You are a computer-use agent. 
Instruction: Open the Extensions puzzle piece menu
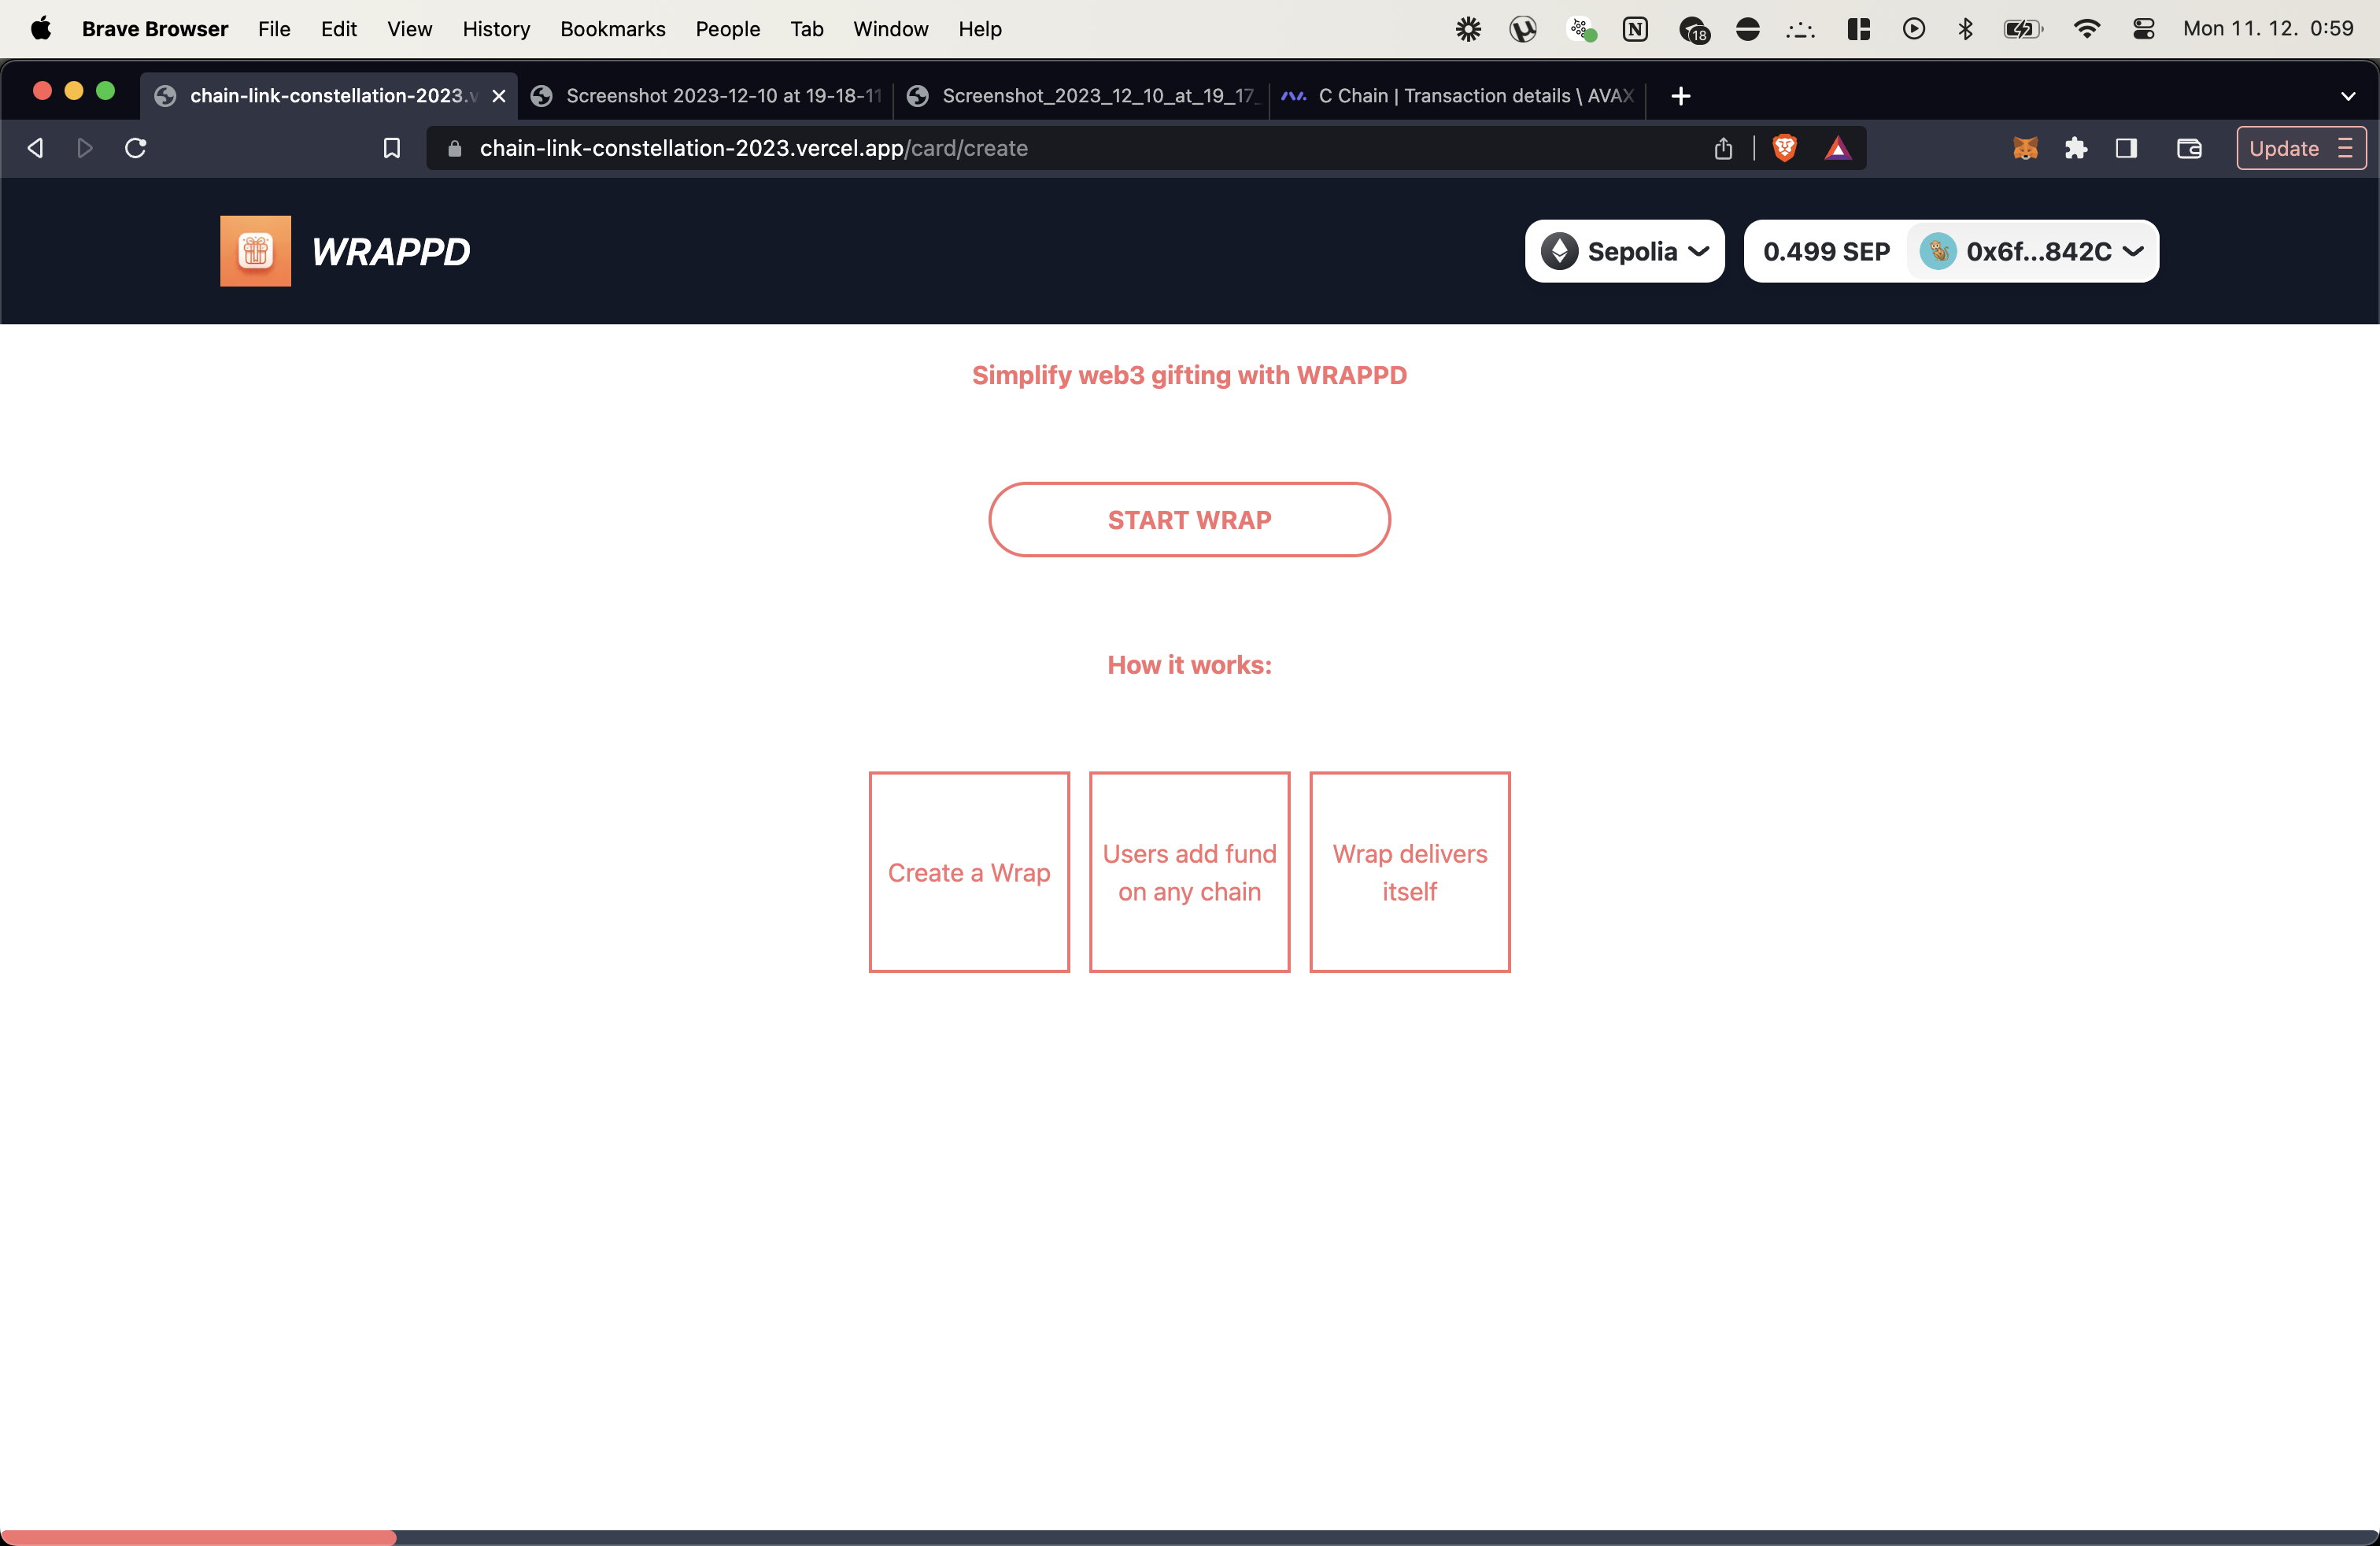[2076, 148]
